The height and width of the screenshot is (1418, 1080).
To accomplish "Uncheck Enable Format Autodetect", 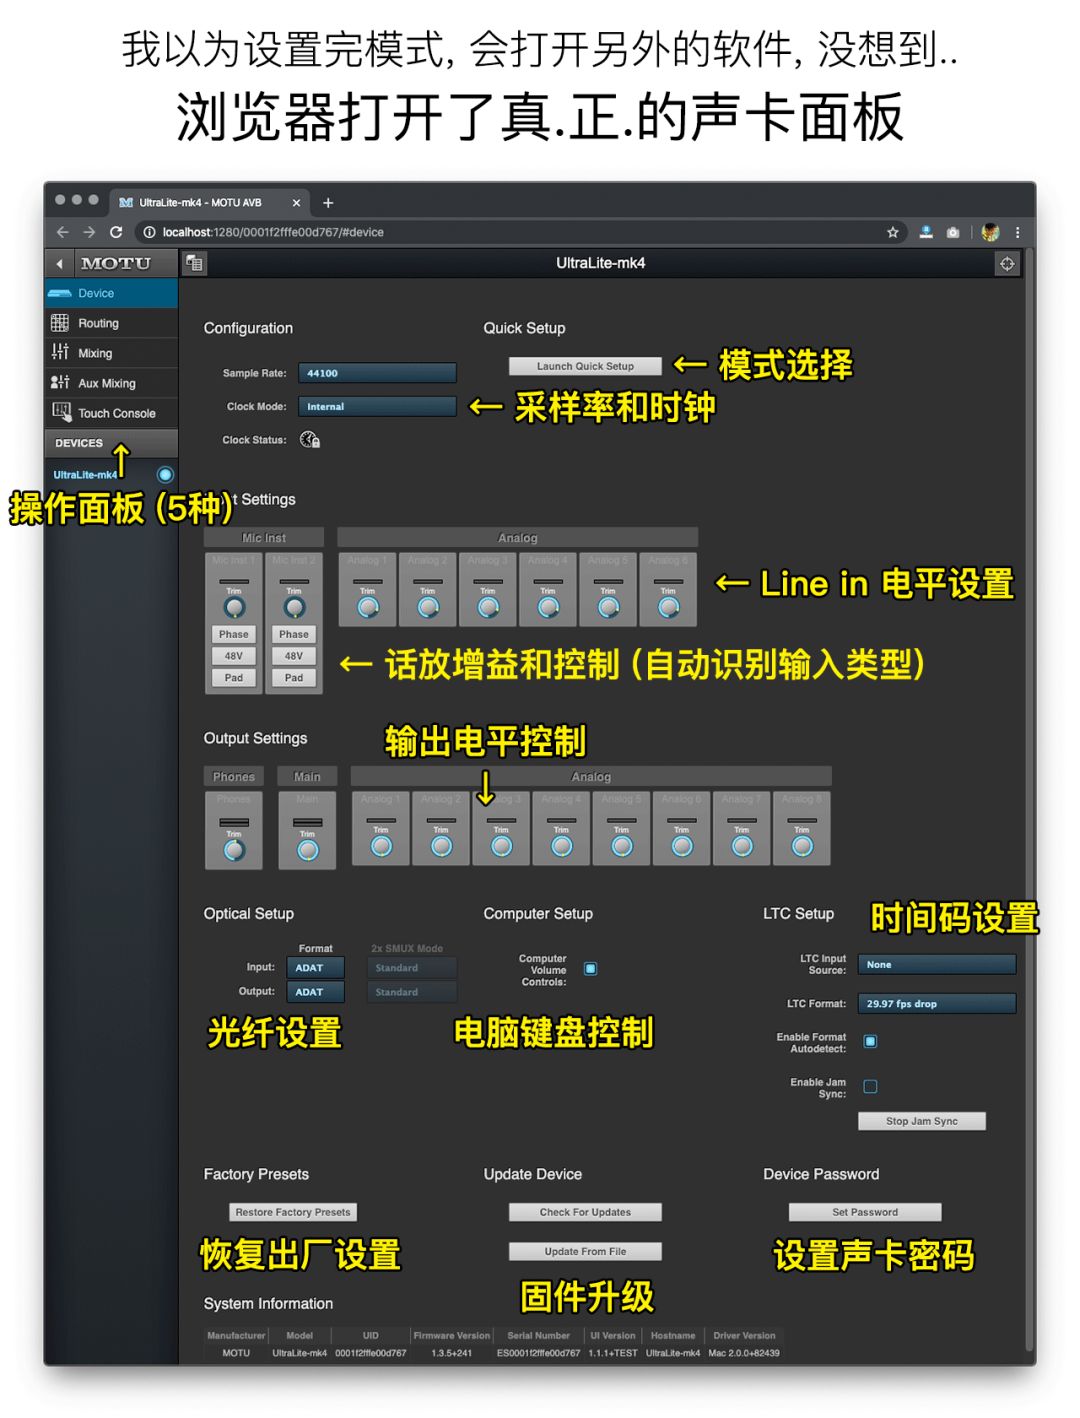I will point(870,1042).
